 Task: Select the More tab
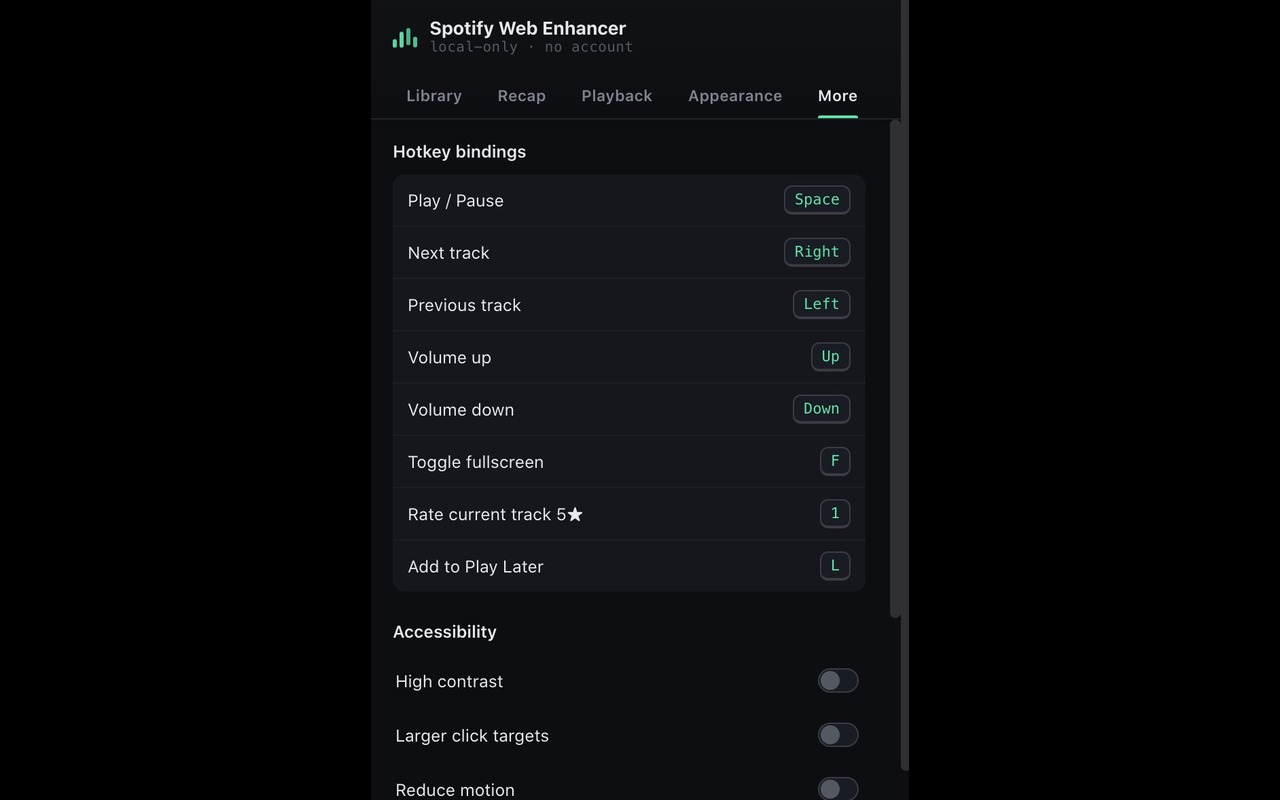(838, 96)
